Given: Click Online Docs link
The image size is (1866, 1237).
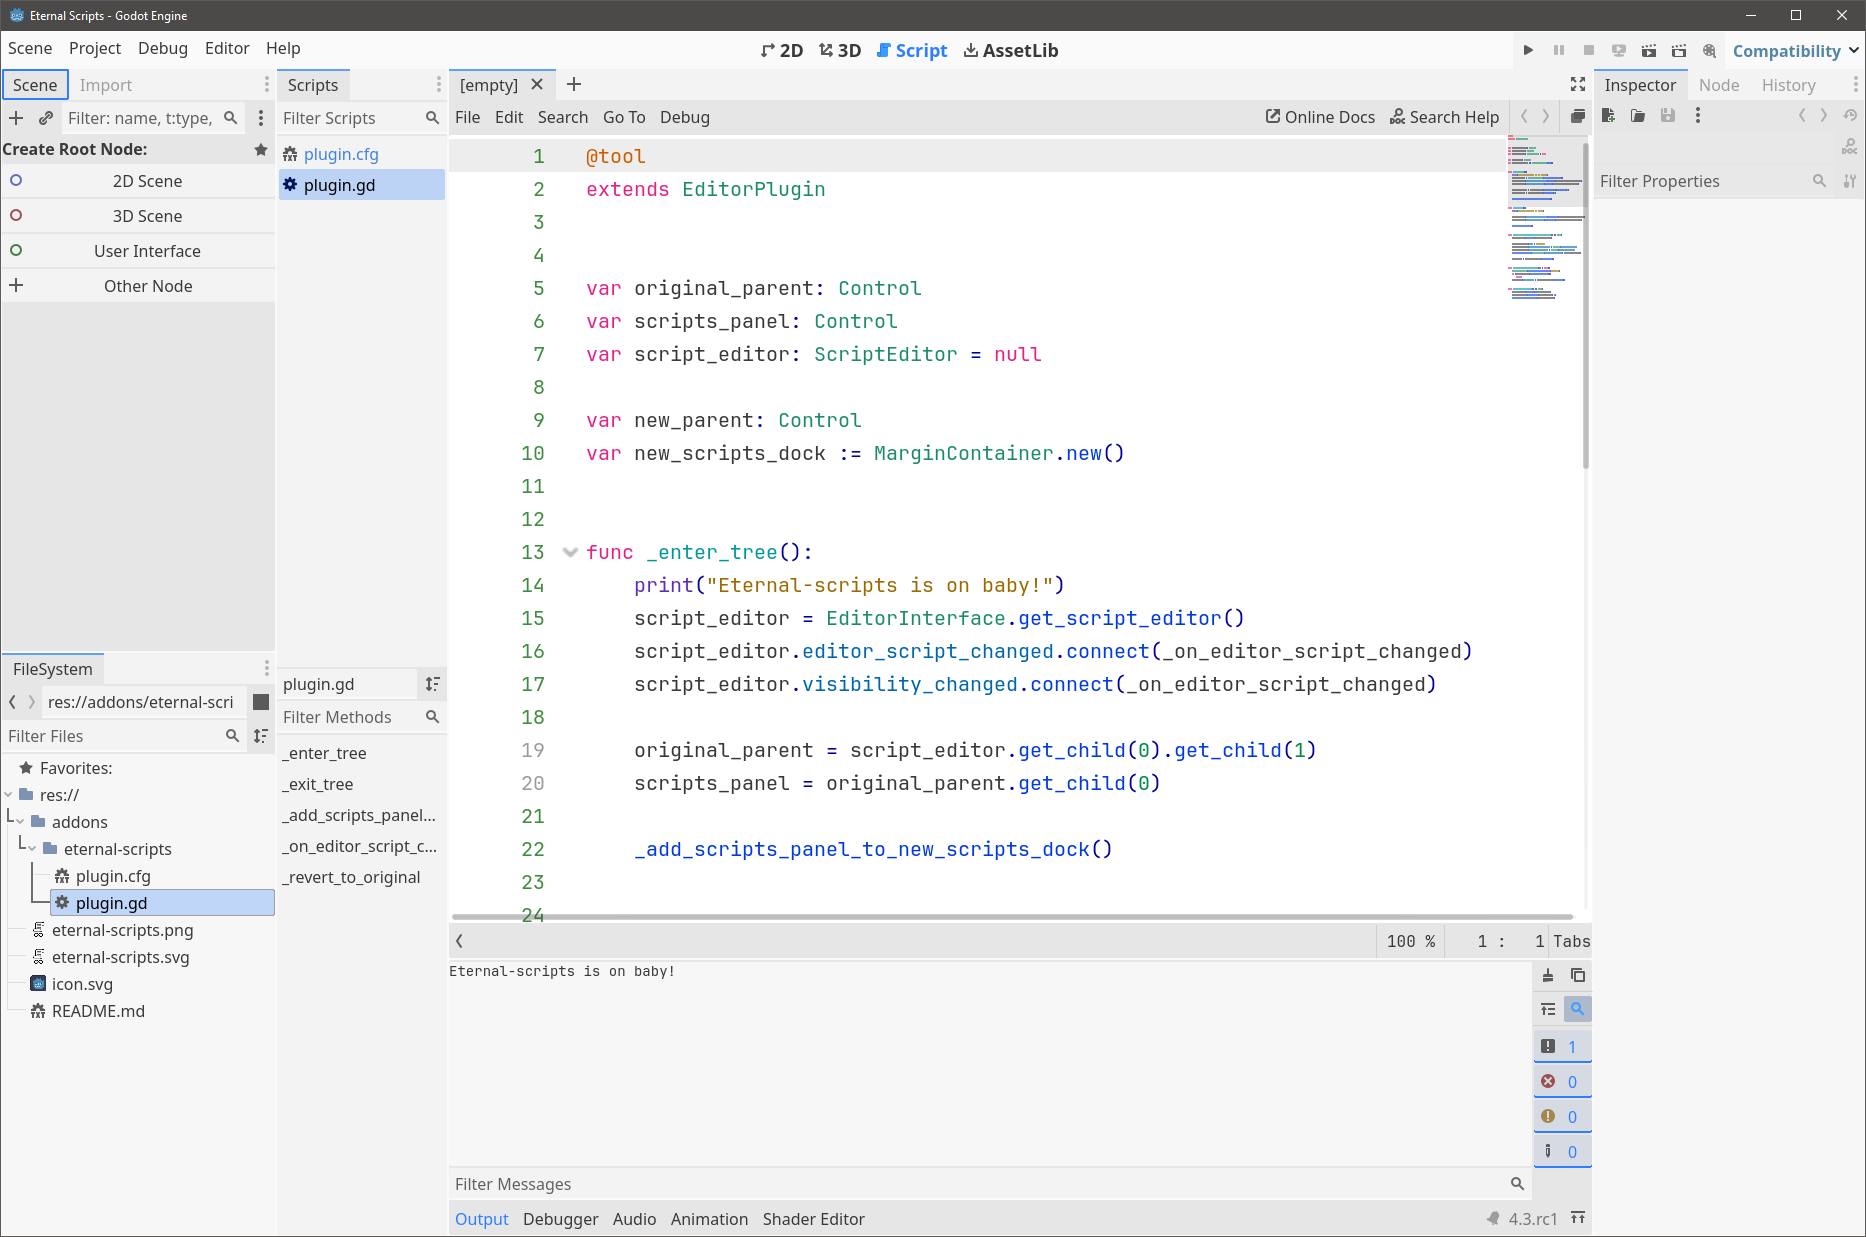Looking at the screenshot, I should [x=1320, y=117].
